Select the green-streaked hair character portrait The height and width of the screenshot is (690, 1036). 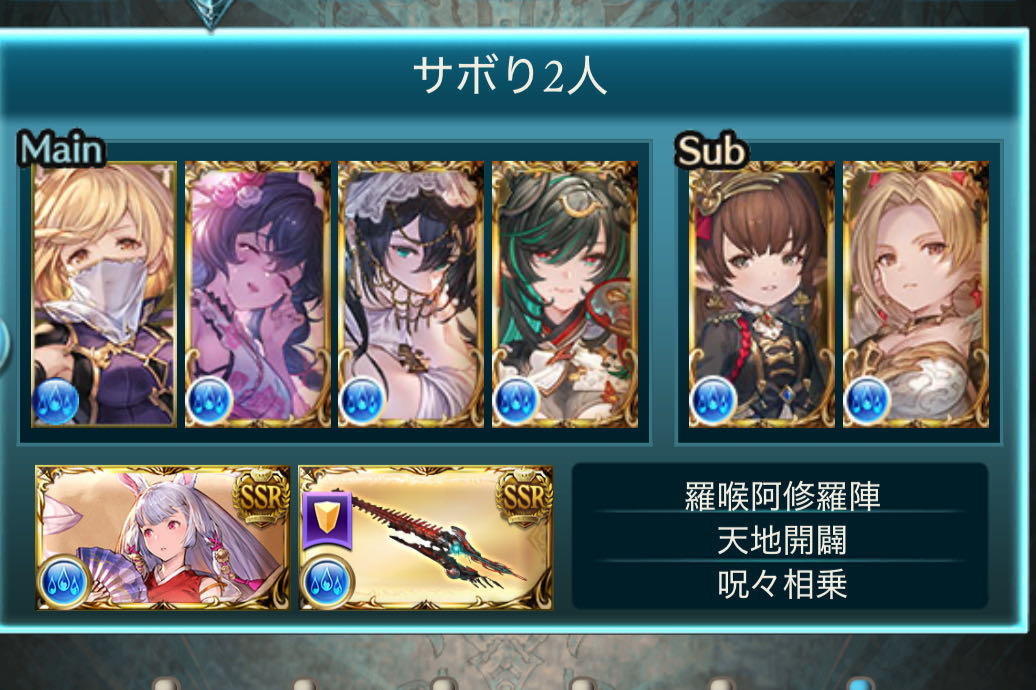pyautogui.click(x=565, y=294)
